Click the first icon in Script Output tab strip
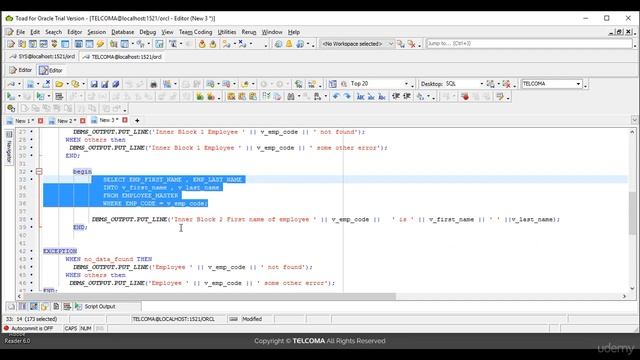Viewport: 640px width, 360px height. [11, 306]
